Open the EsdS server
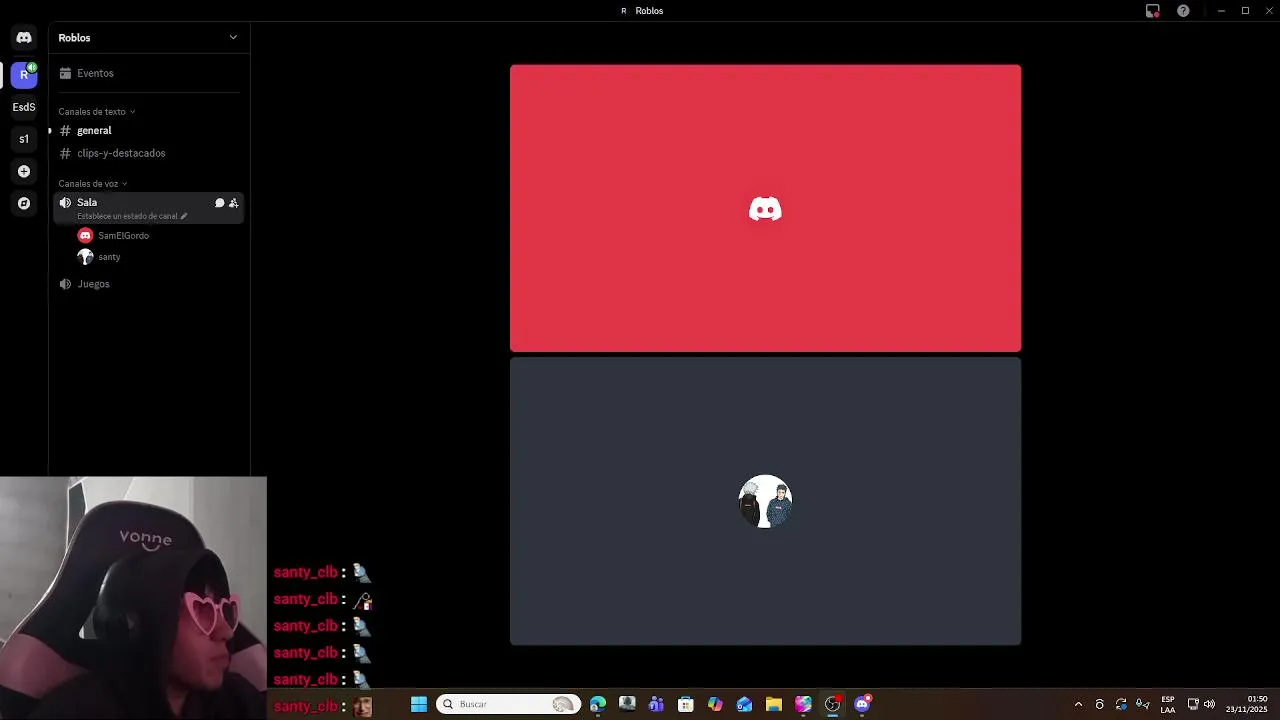This screenshot has height=720, width=1280. pos(24,107)
